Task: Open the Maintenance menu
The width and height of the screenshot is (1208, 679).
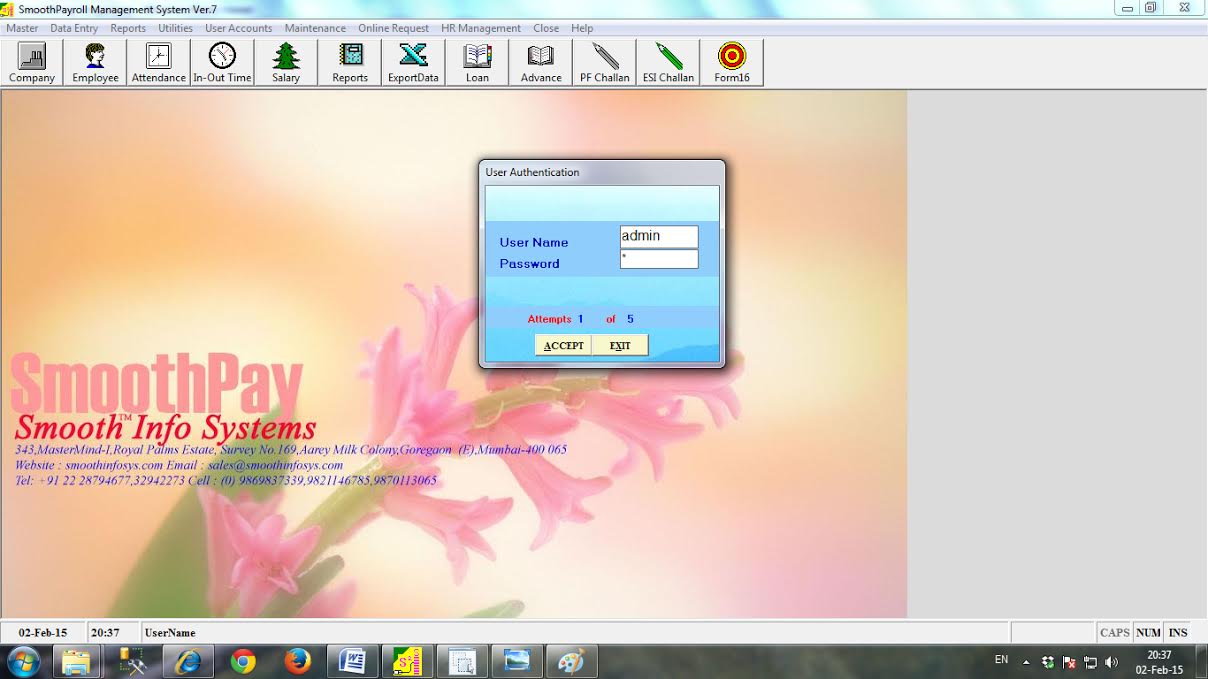Action: point(315,28)
